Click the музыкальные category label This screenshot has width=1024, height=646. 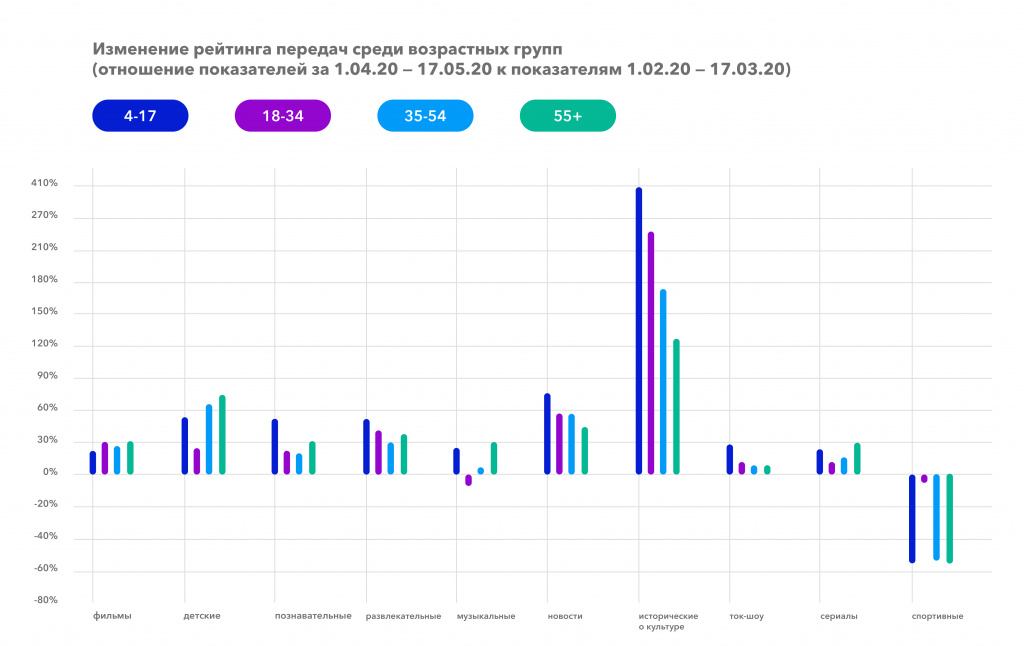pyautogui.click(x=487, y=616)
